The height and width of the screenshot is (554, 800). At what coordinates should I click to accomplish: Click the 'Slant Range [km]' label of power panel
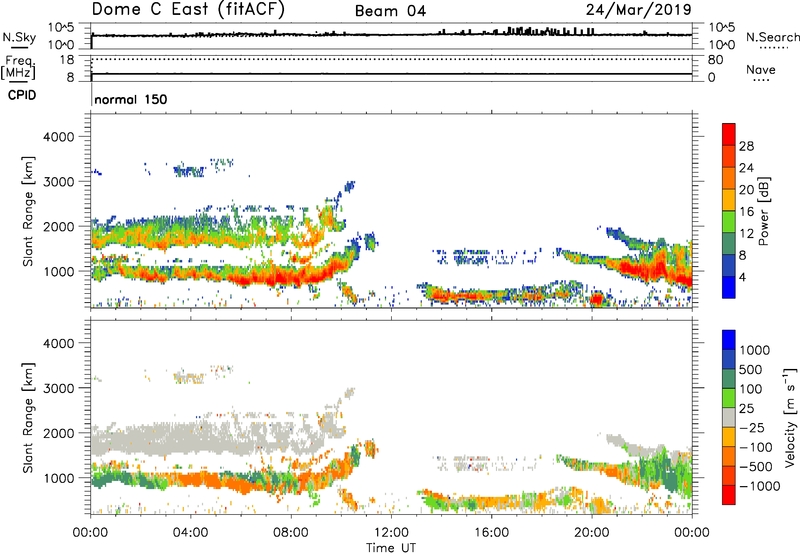[x=28, y=211]
